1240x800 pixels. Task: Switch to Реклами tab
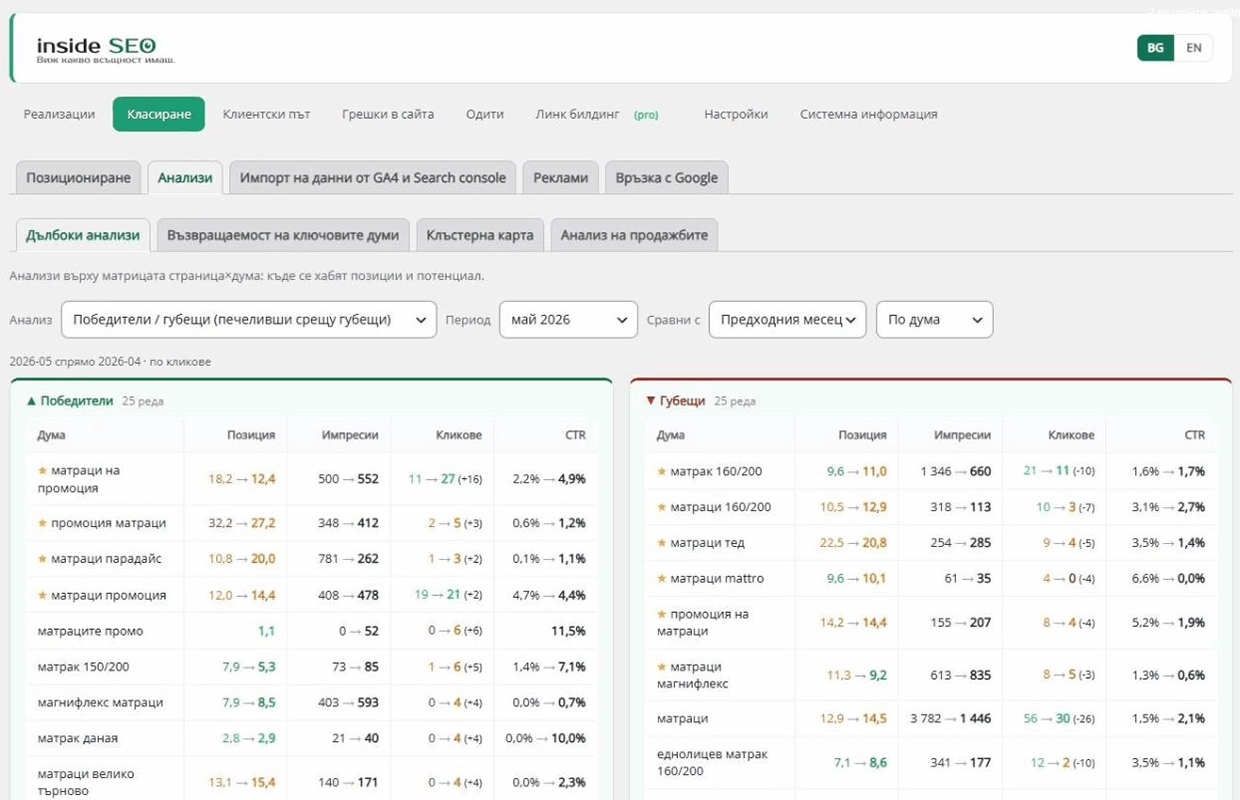(561, 177)
